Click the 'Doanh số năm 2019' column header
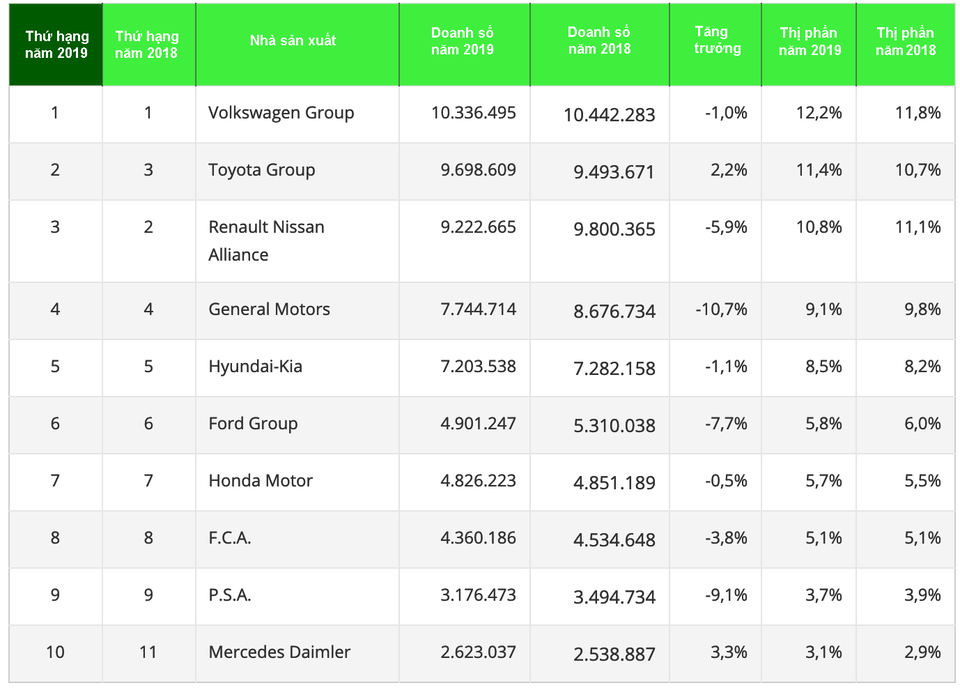 (465, 45)
